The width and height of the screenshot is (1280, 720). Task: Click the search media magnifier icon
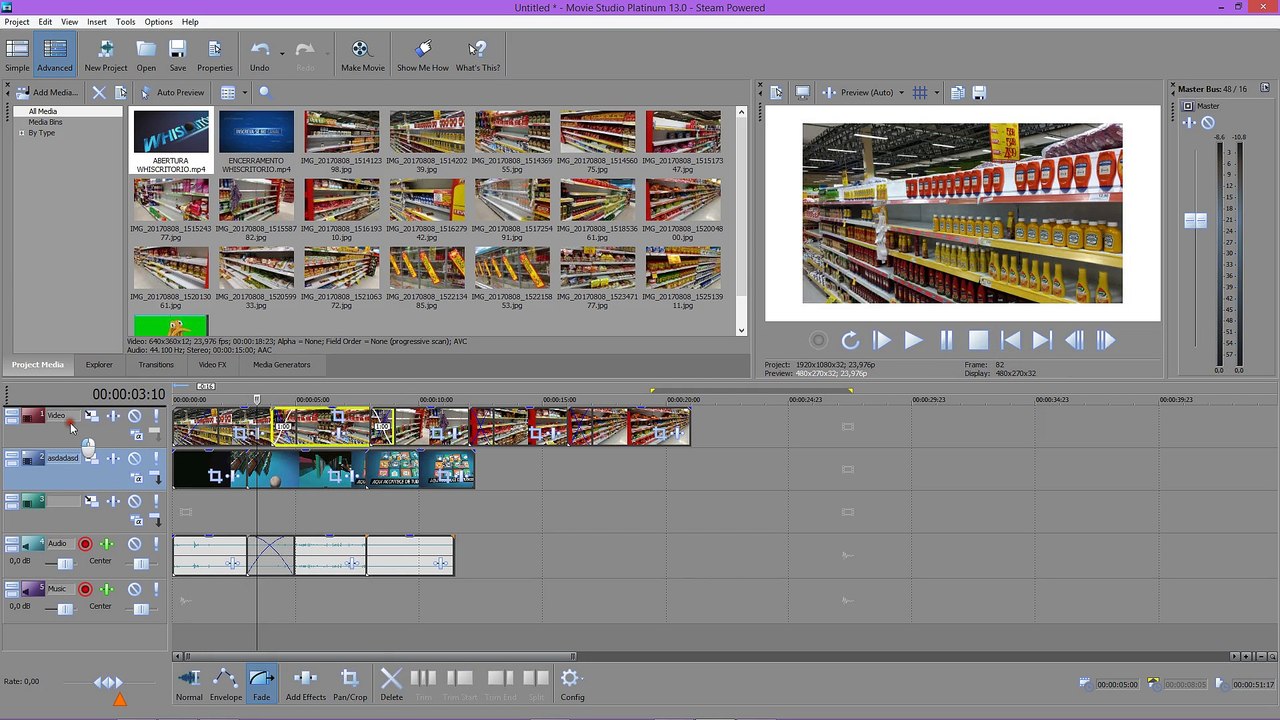(265, 92)
